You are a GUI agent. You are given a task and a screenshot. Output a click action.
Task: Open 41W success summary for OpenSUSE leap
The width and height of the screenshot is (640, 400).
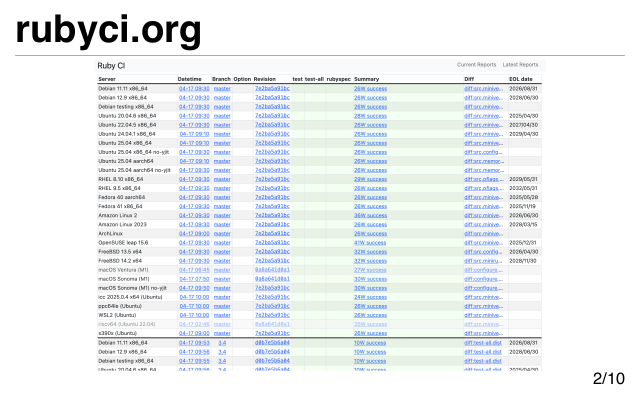[x=370, y=242]
